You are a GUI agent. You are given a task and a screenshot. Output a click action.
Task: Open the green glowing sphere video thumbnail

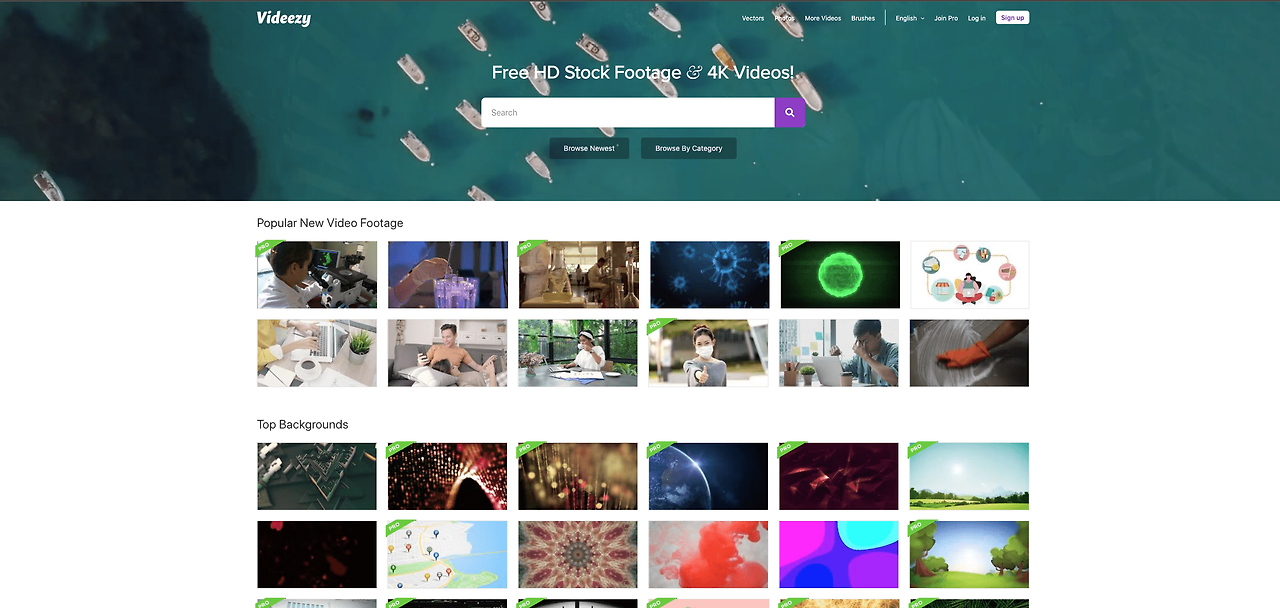point(839,274)
